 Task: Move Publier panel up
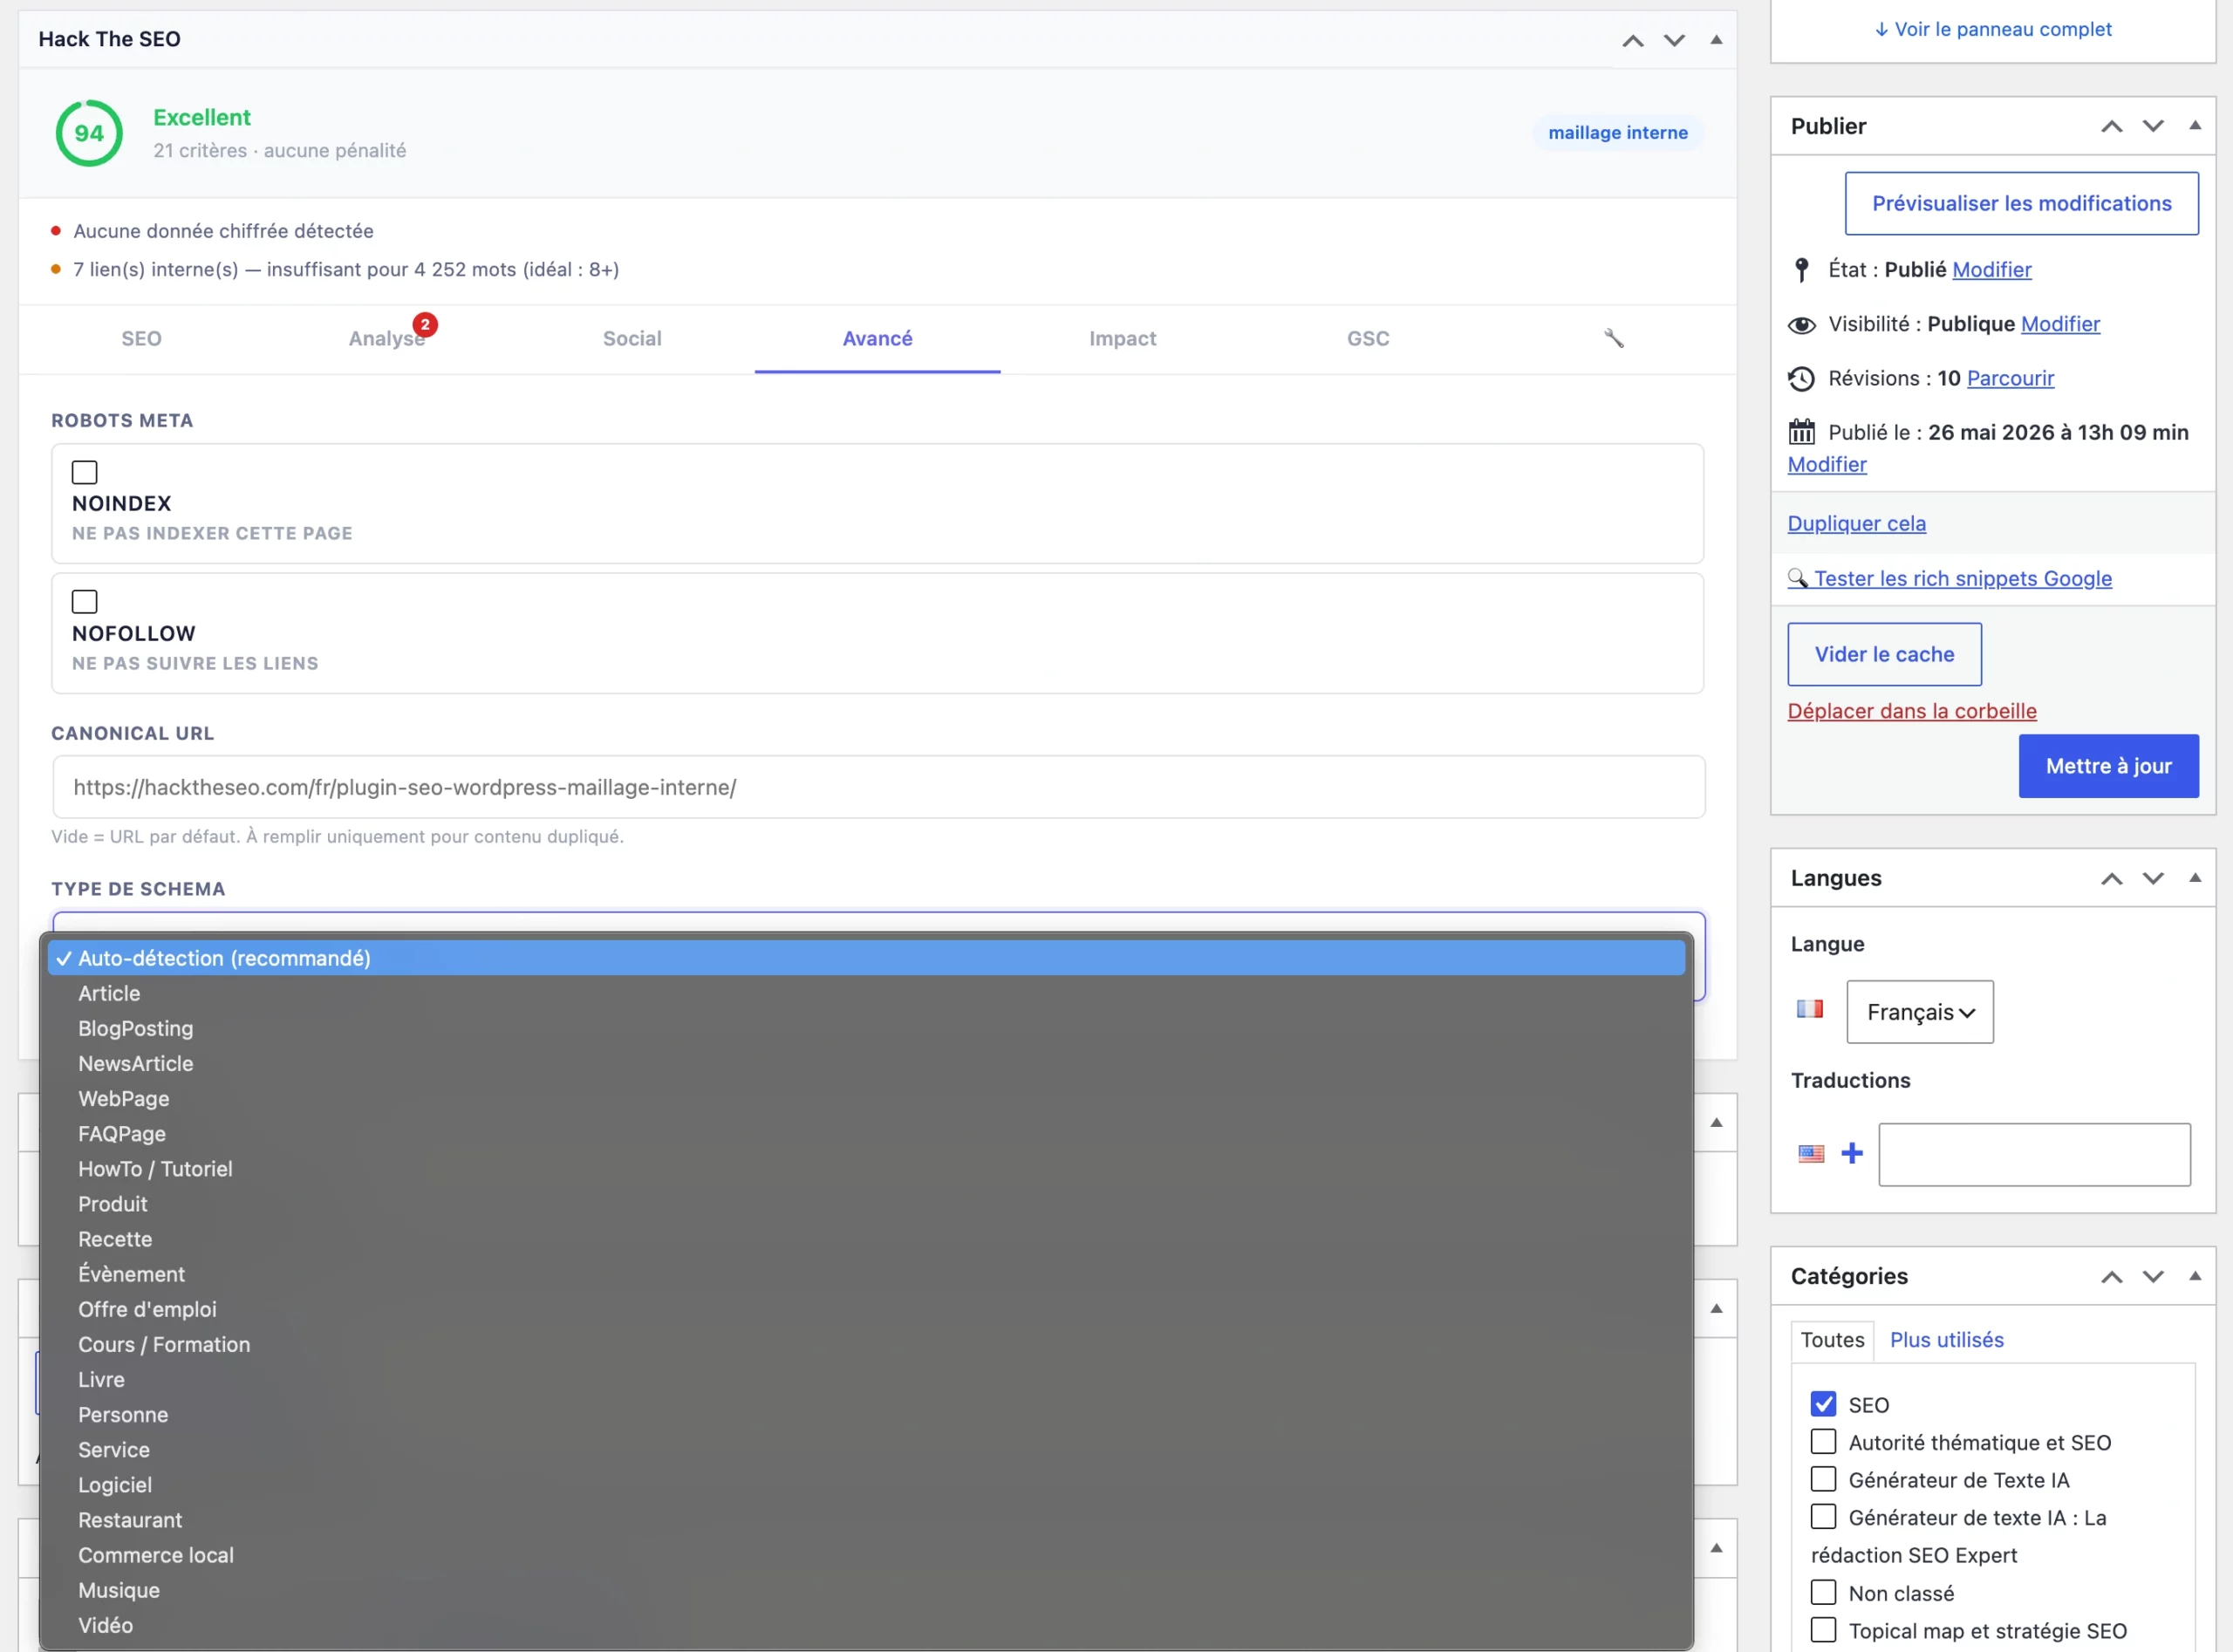[x=2111, y=126]
